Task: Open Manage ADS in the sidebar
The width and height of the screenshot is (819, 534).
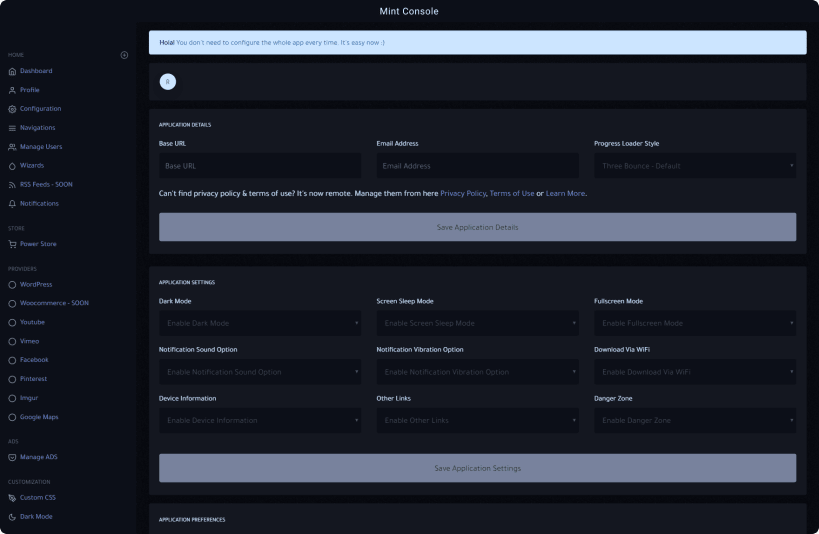Action: [x=39, y=457]
